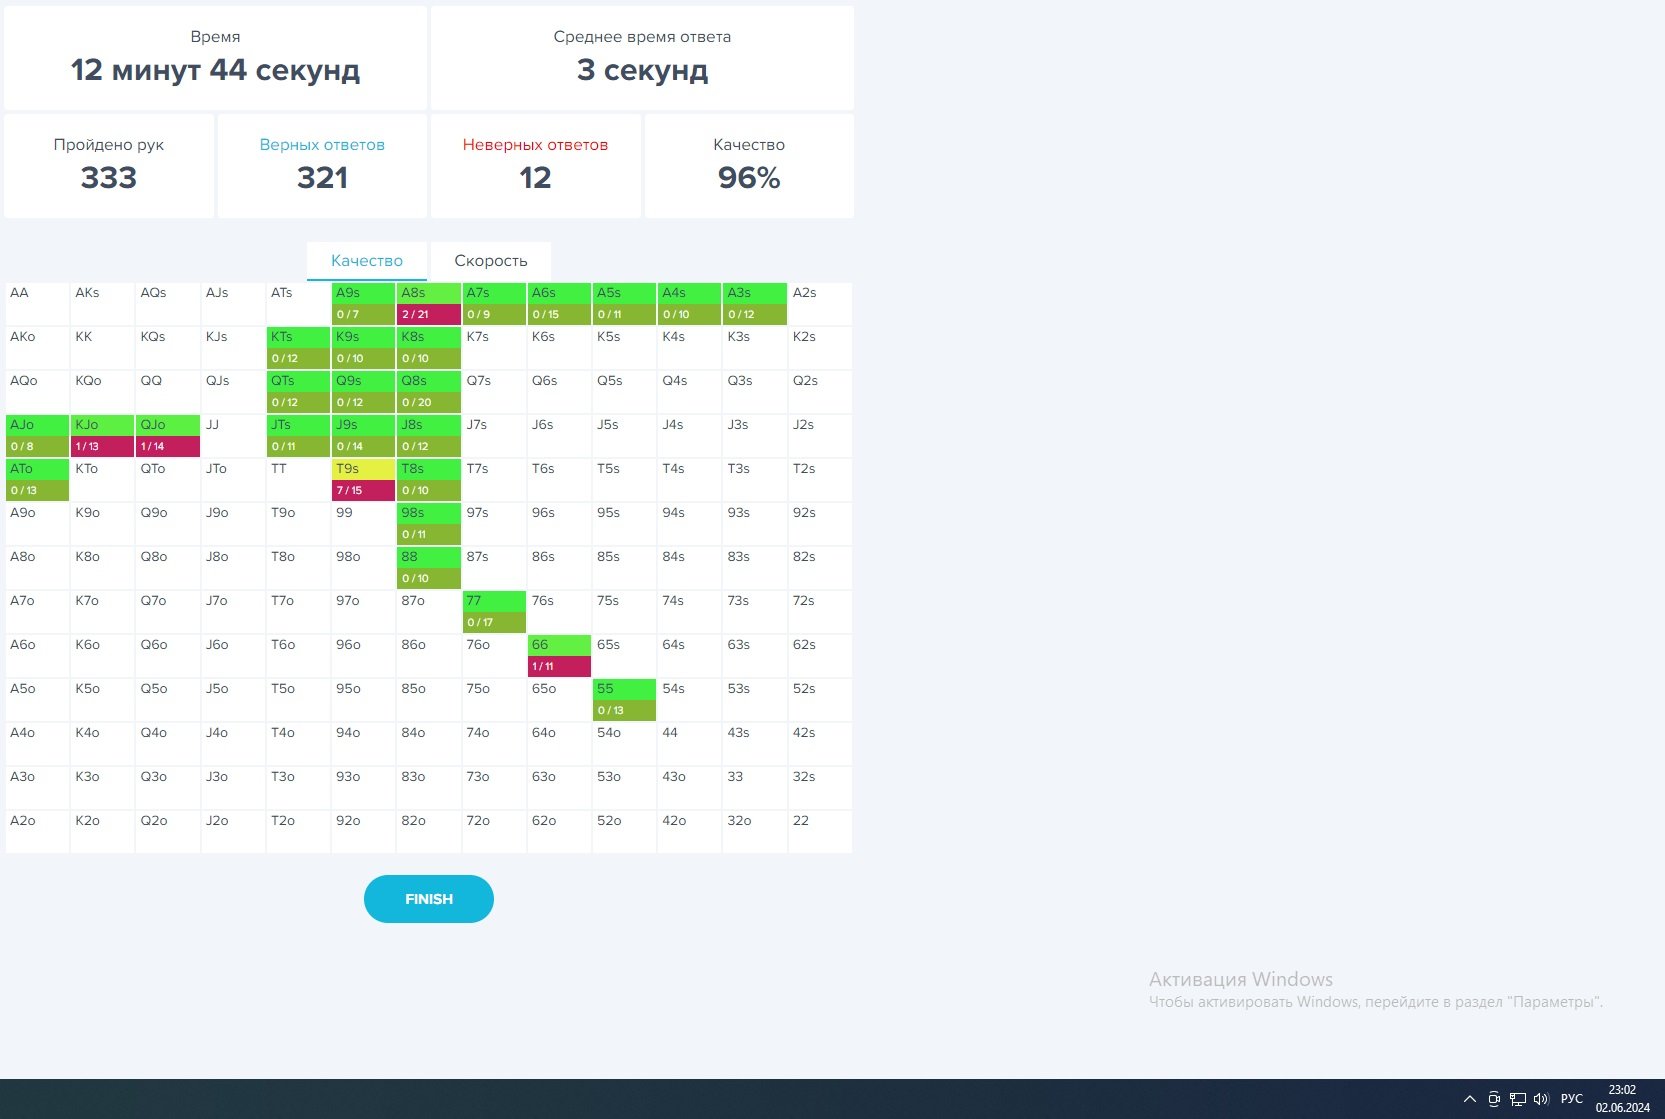Screen dimensions: 1665x1119
Task: Click the QQ cell
Action: pyautogui.click(x=168, y=392)
